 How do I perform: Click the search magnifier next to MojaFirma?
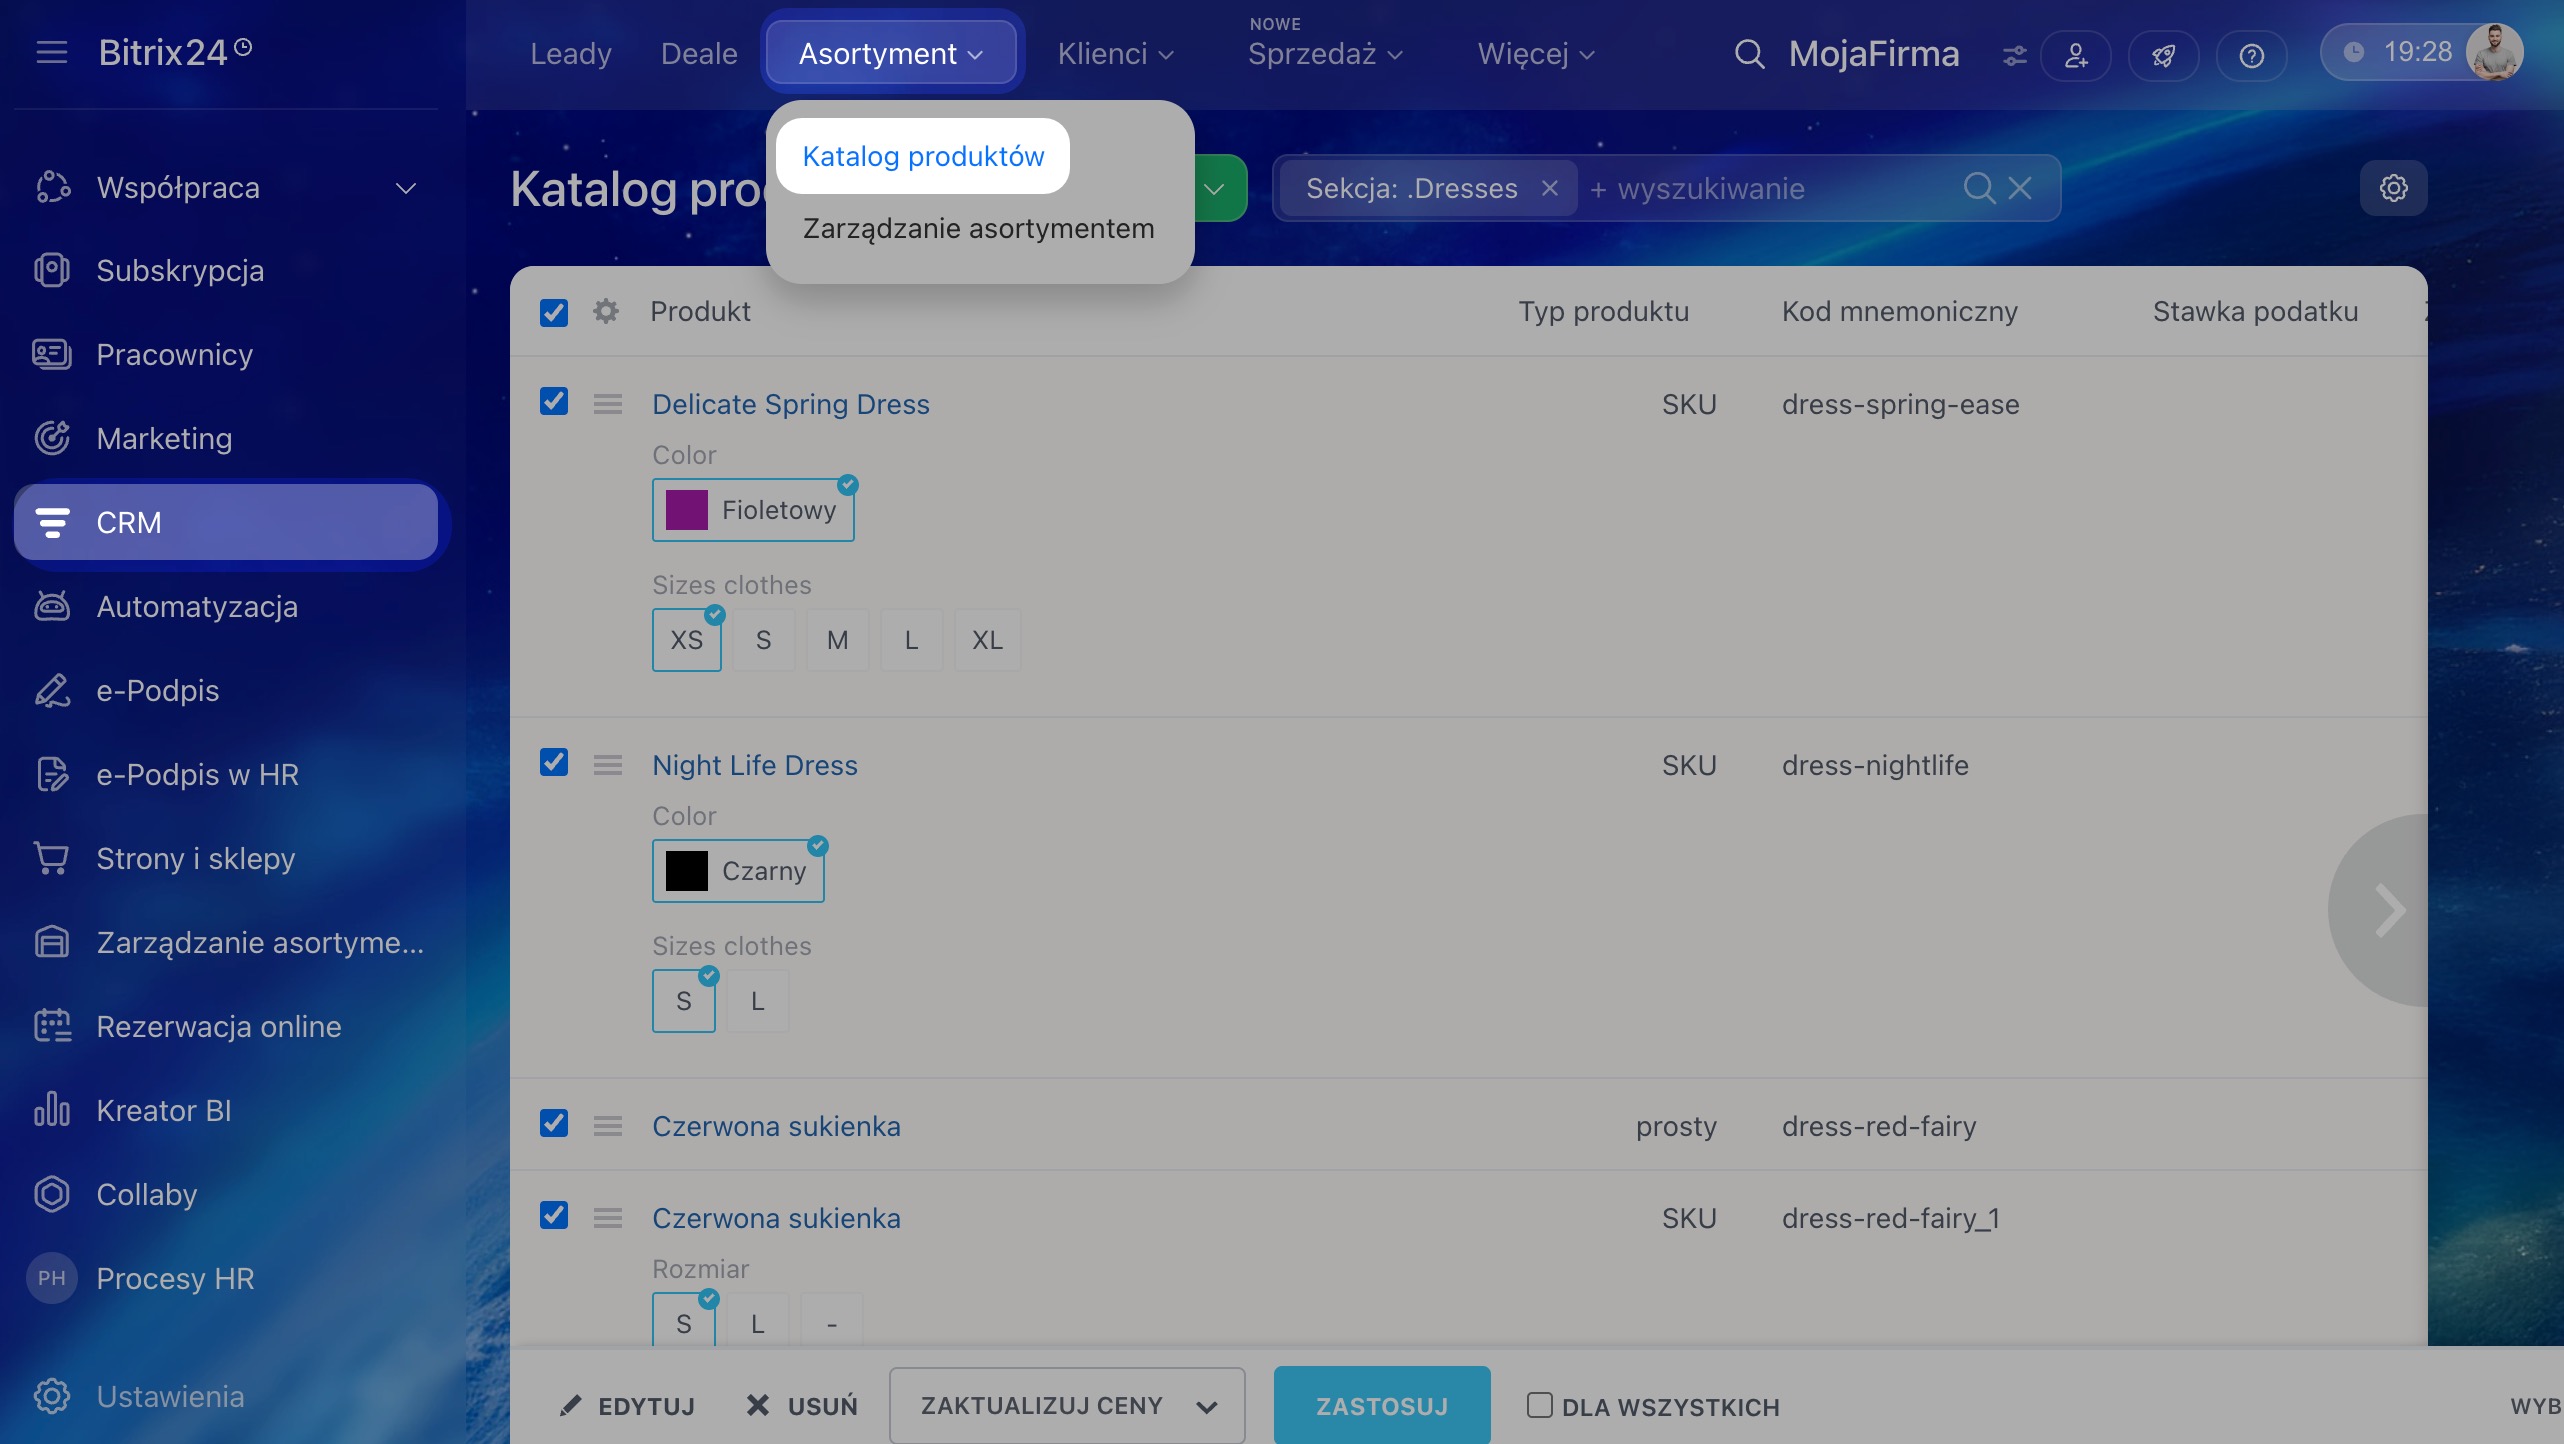[x=1749, y=54]
